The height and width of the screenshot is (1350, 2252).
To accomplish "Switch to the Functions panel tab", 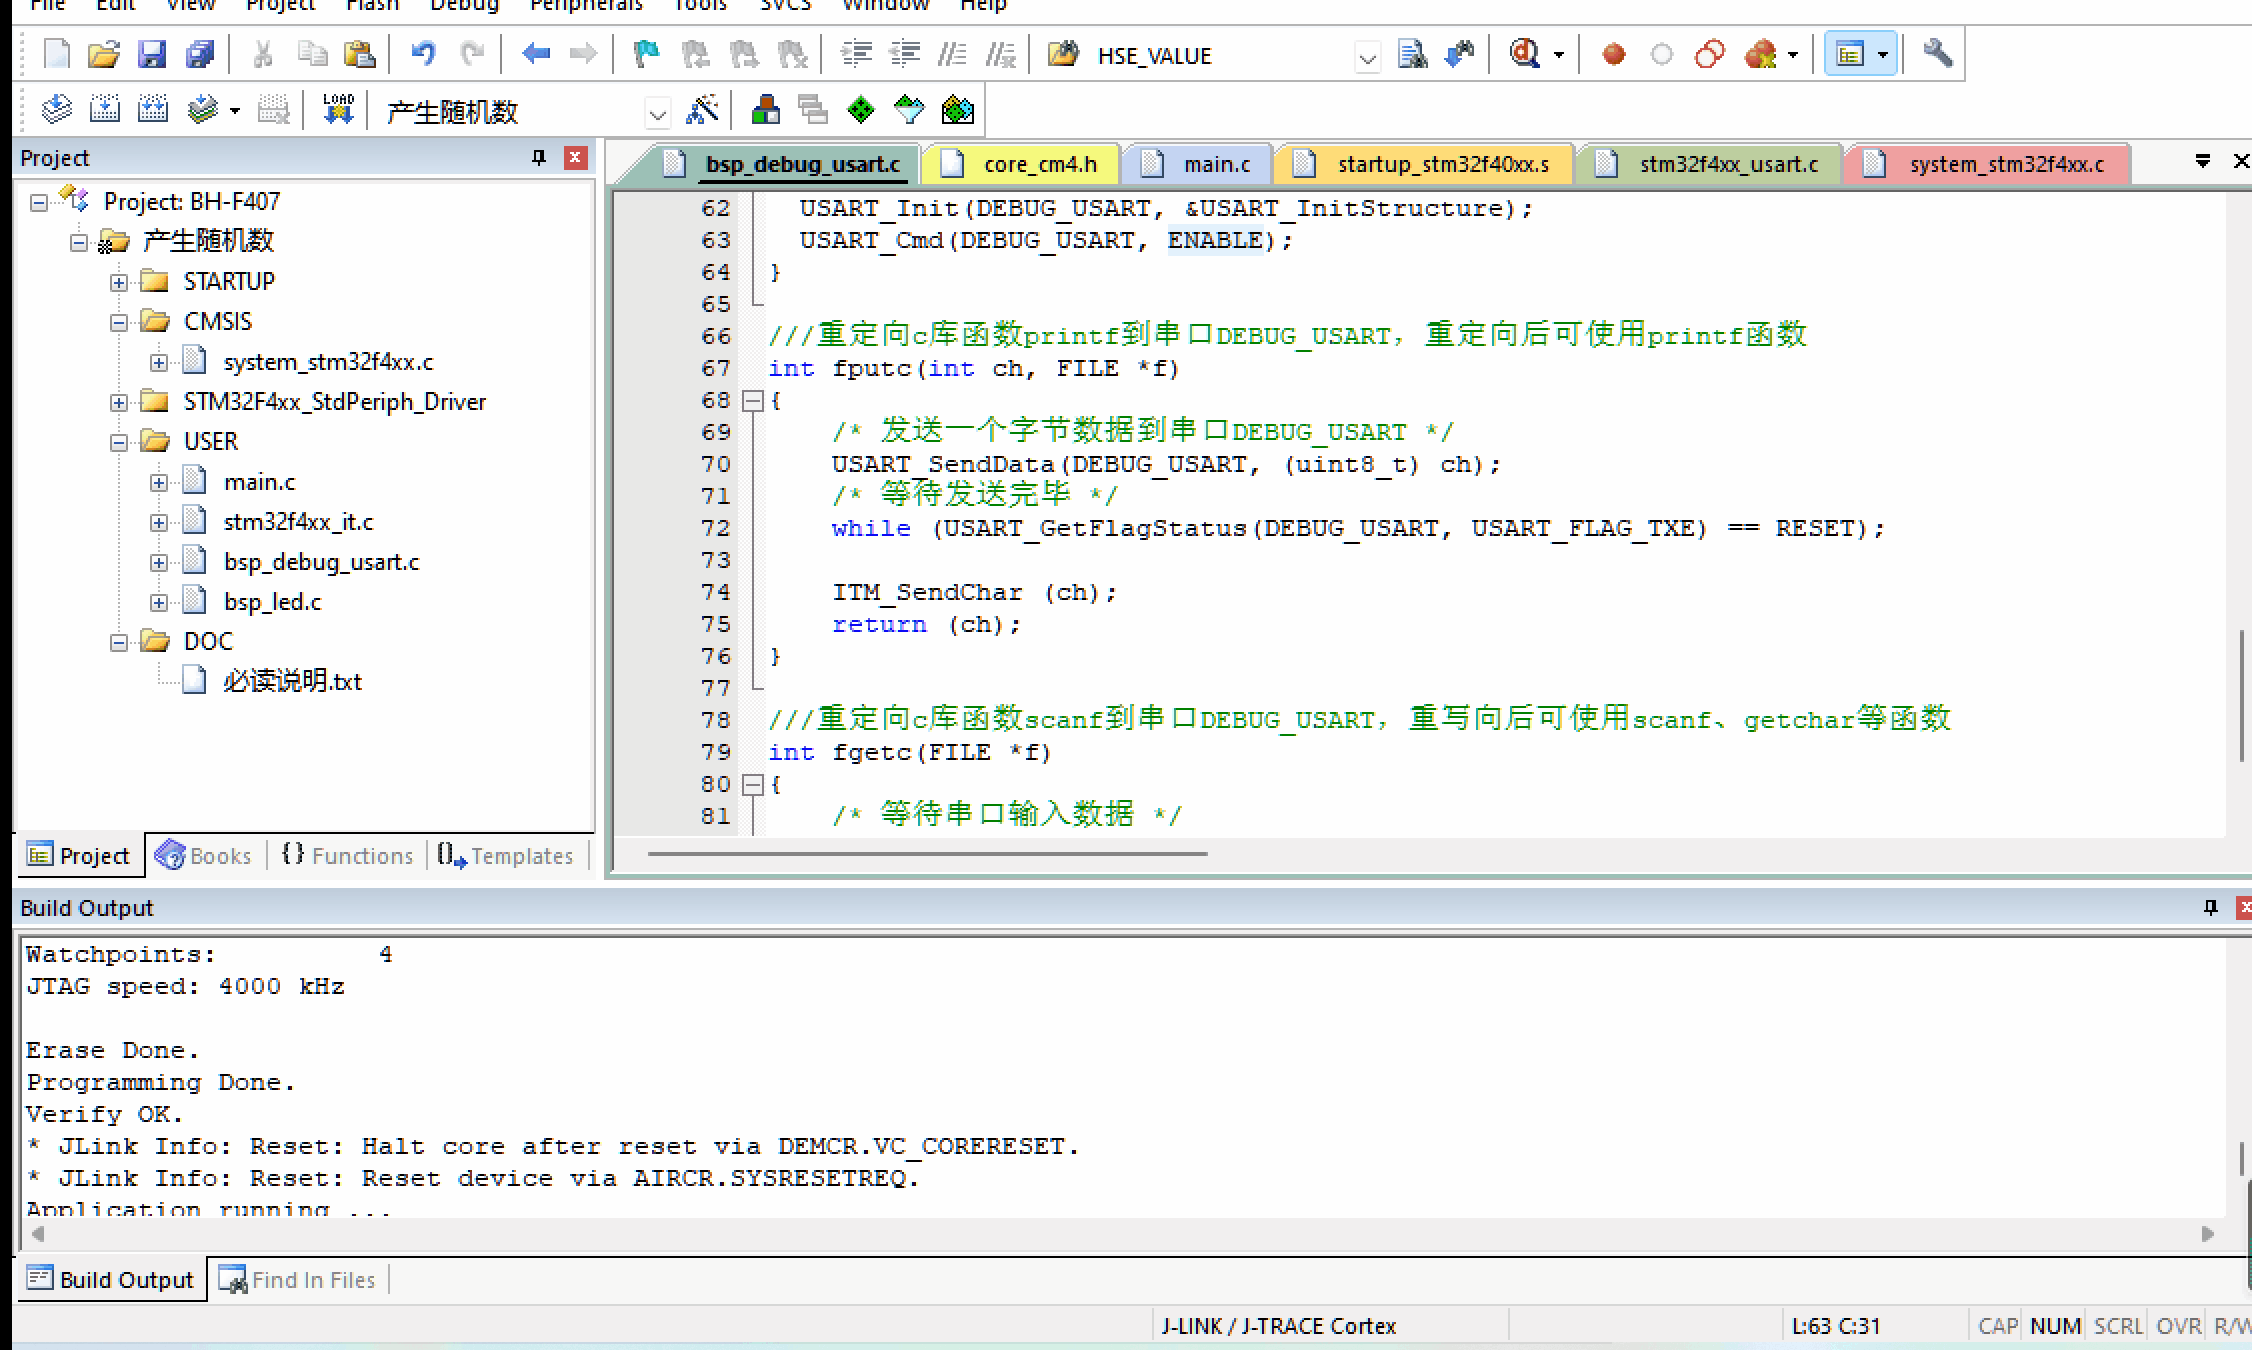I will 348,856.
